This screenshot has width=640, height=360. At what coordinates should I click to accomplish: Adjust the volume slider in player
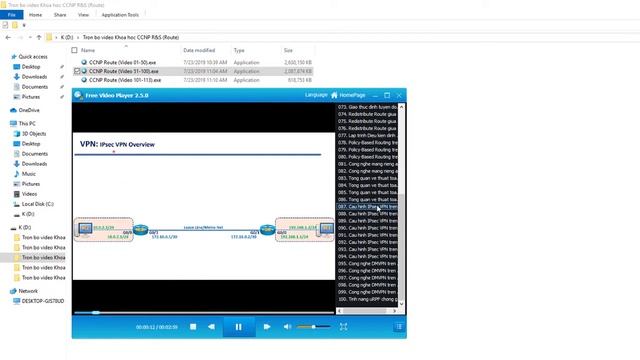tap(313, 327)
